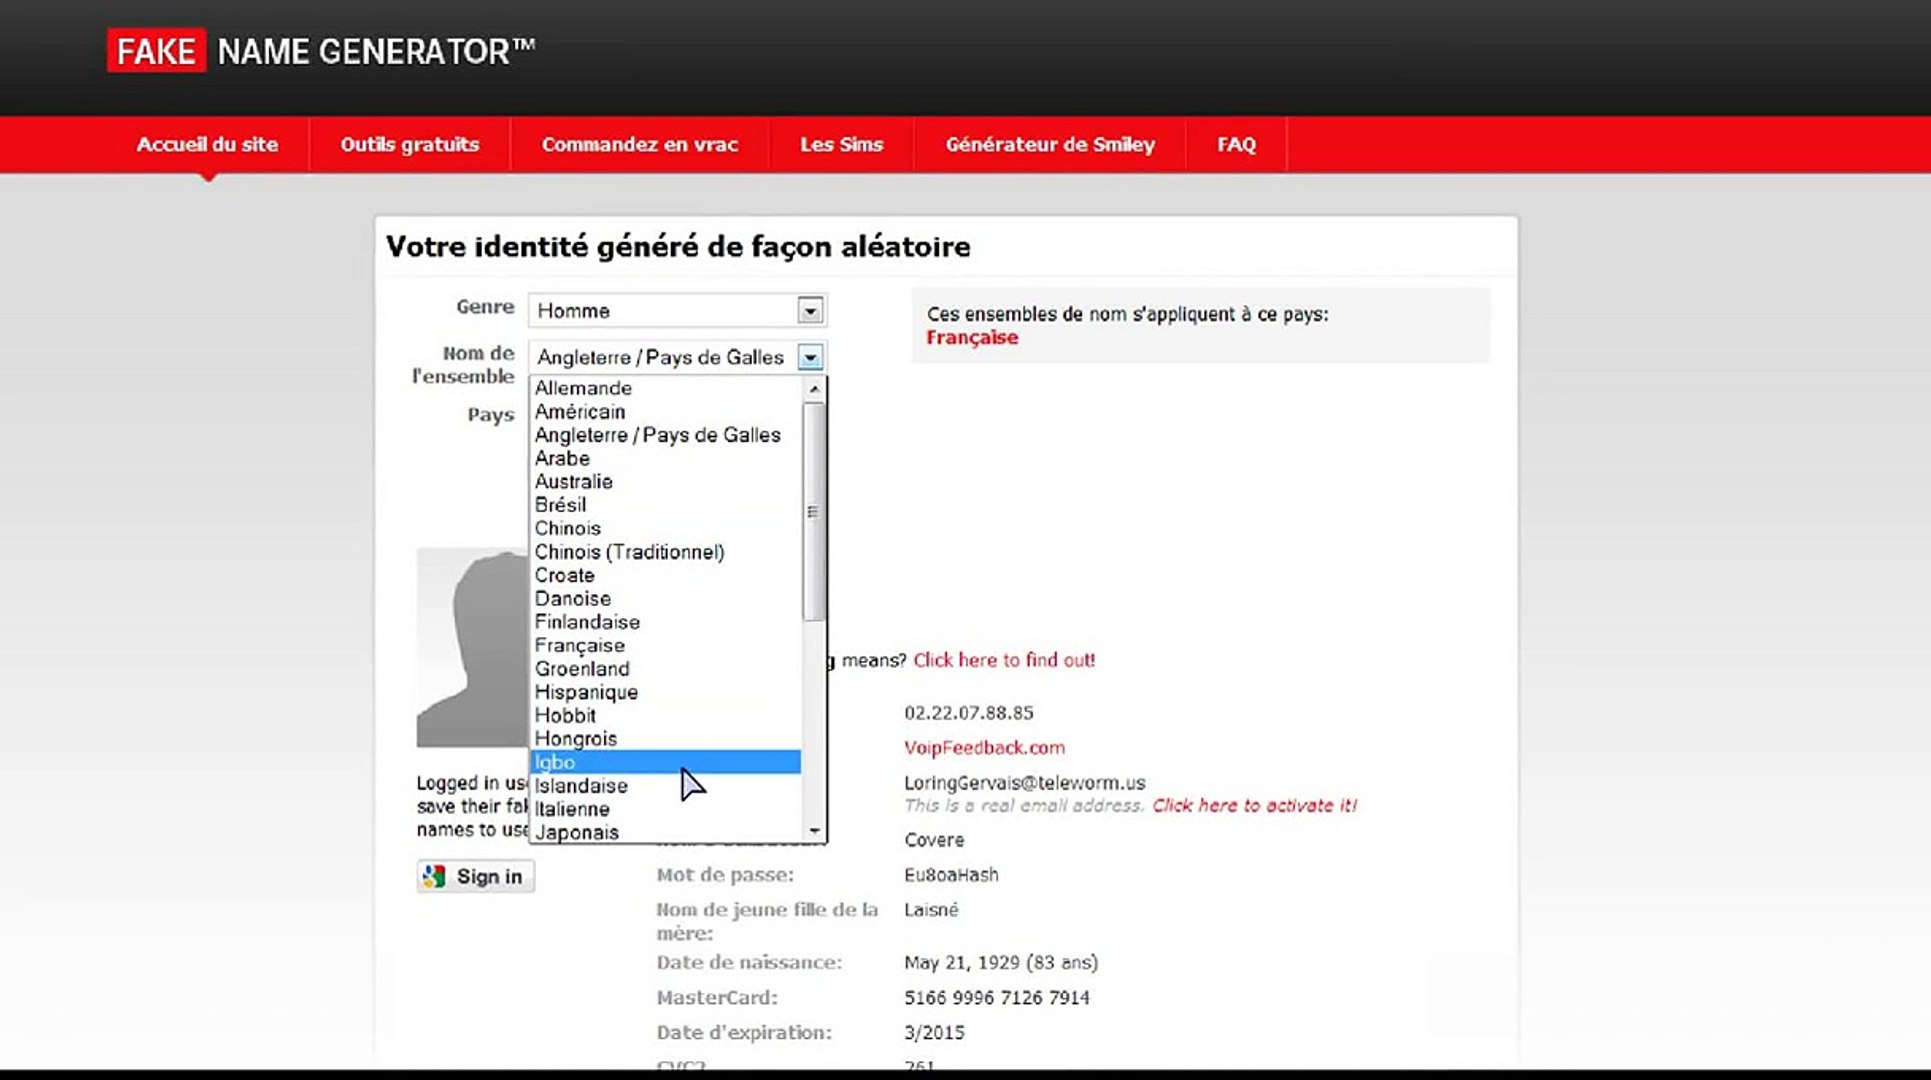Open the Générateur de Smiley page

click(1049, 144)
